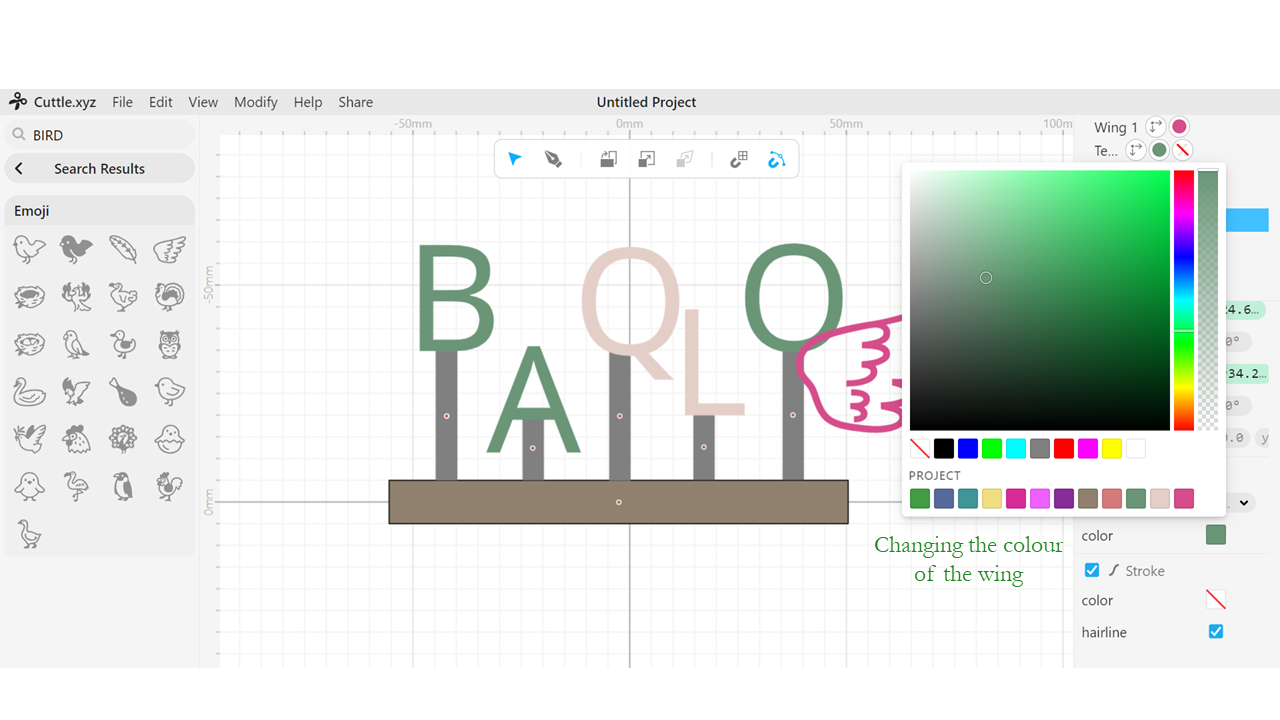This screenshot has width=1280, height=720.
Task: Insert the dove with olive branch emoji
Action: 29,438
